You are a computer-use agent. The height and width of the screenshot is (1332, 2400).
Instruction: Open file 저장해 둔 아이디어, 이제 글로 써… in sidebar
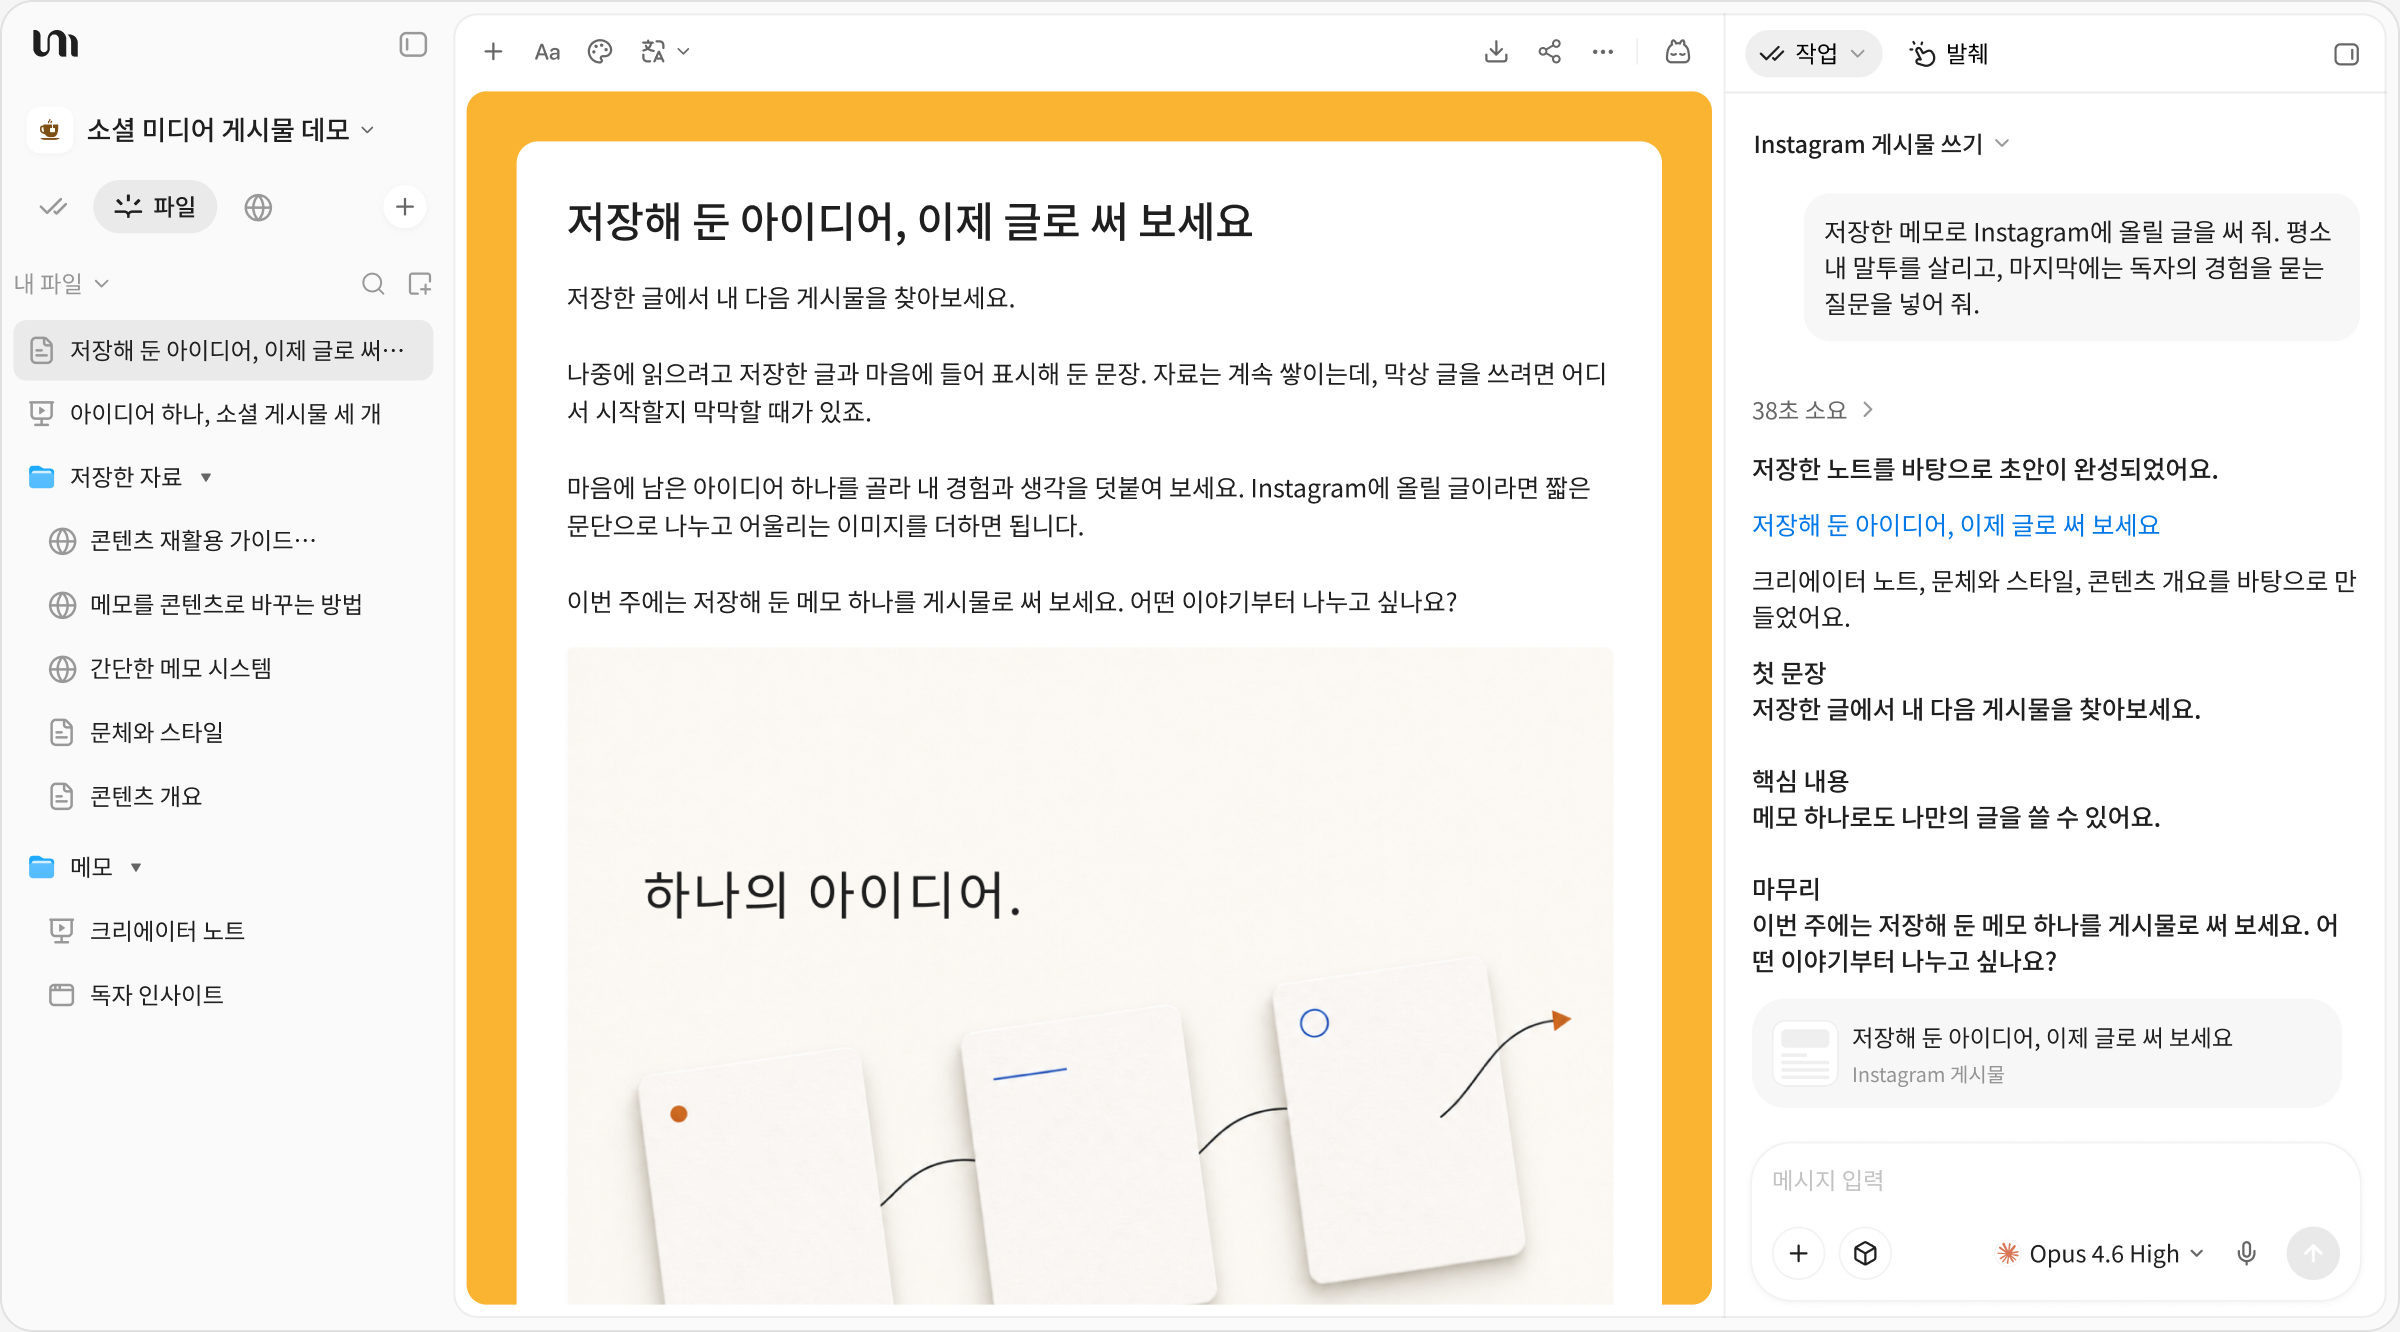coord(223,350)
